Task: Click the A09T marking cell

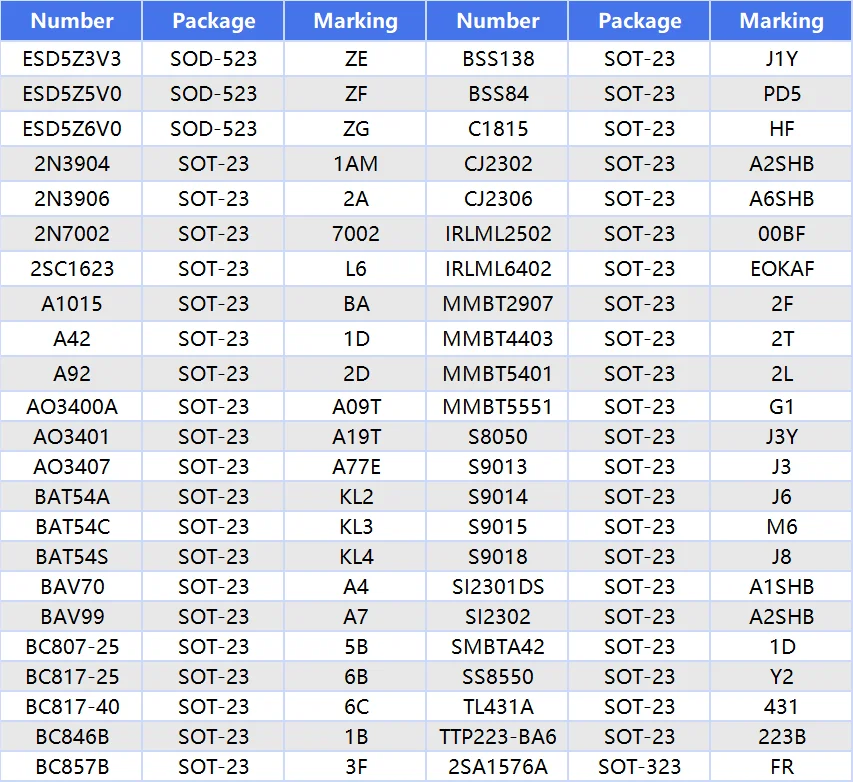Action: [356, 407]
